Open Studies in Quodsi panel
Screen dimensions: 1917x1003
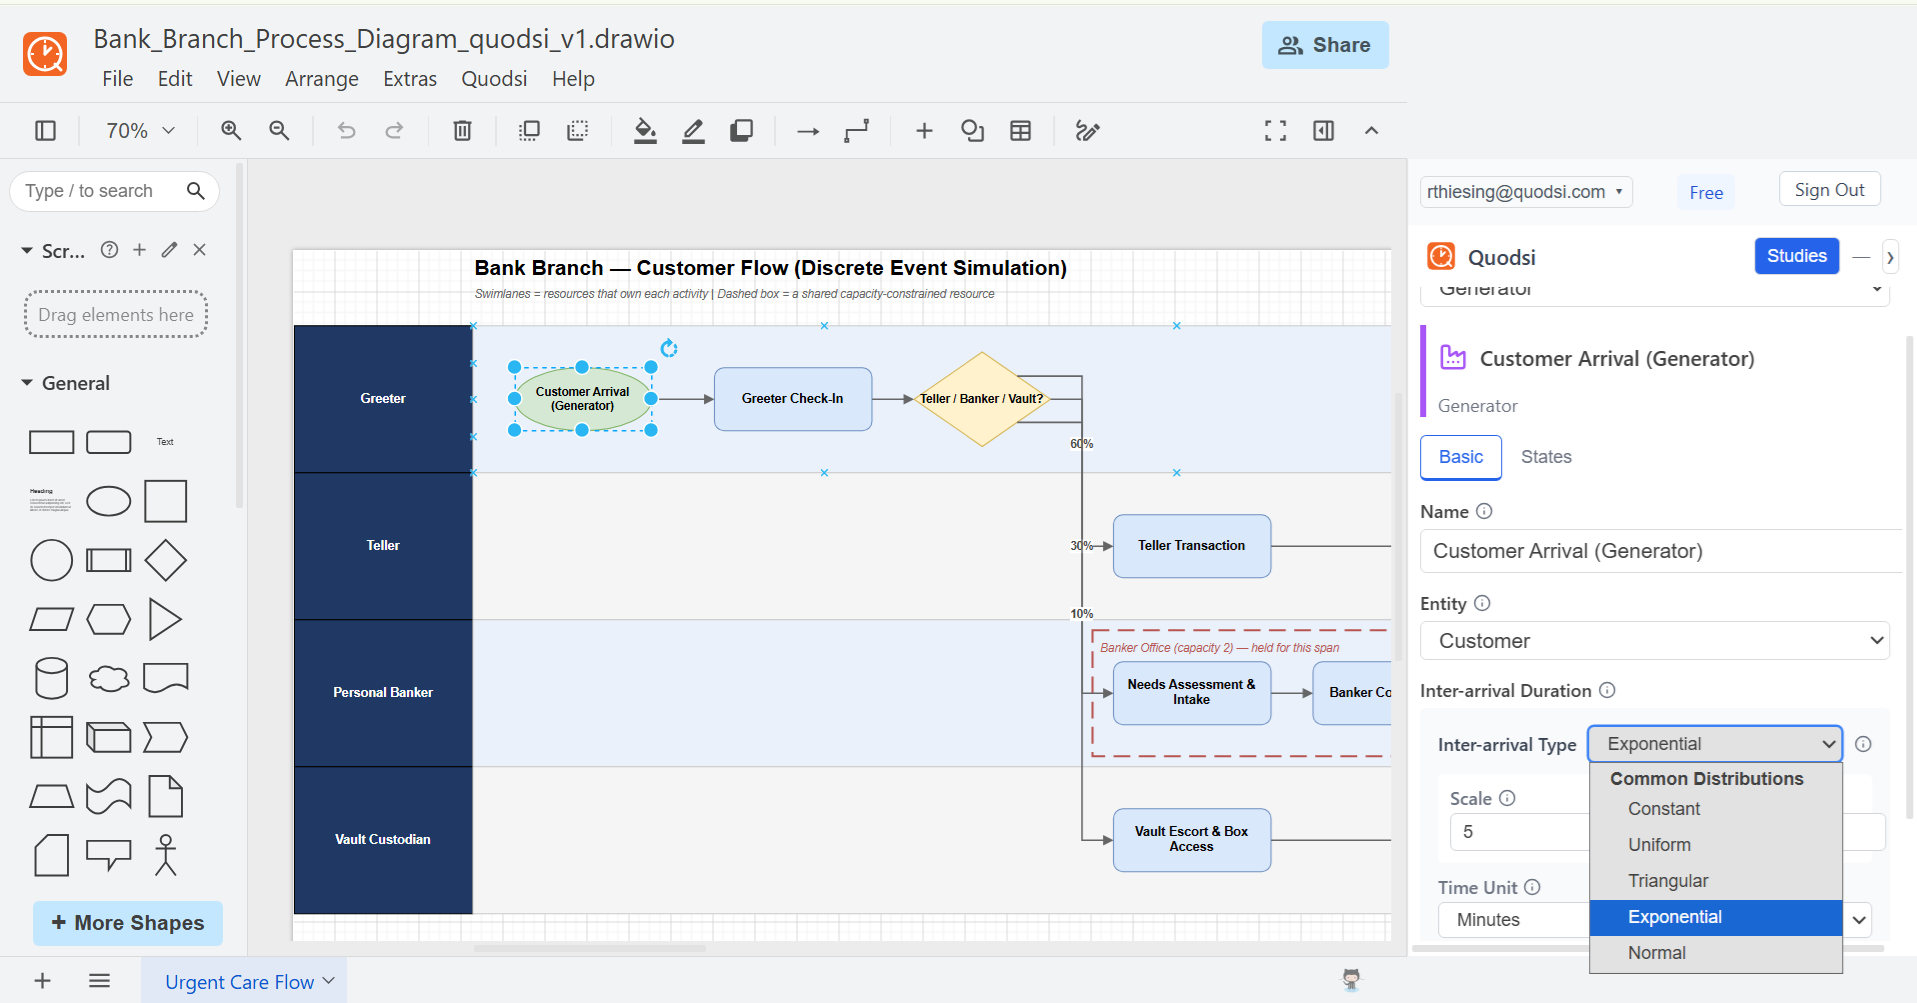(1796, 256)
